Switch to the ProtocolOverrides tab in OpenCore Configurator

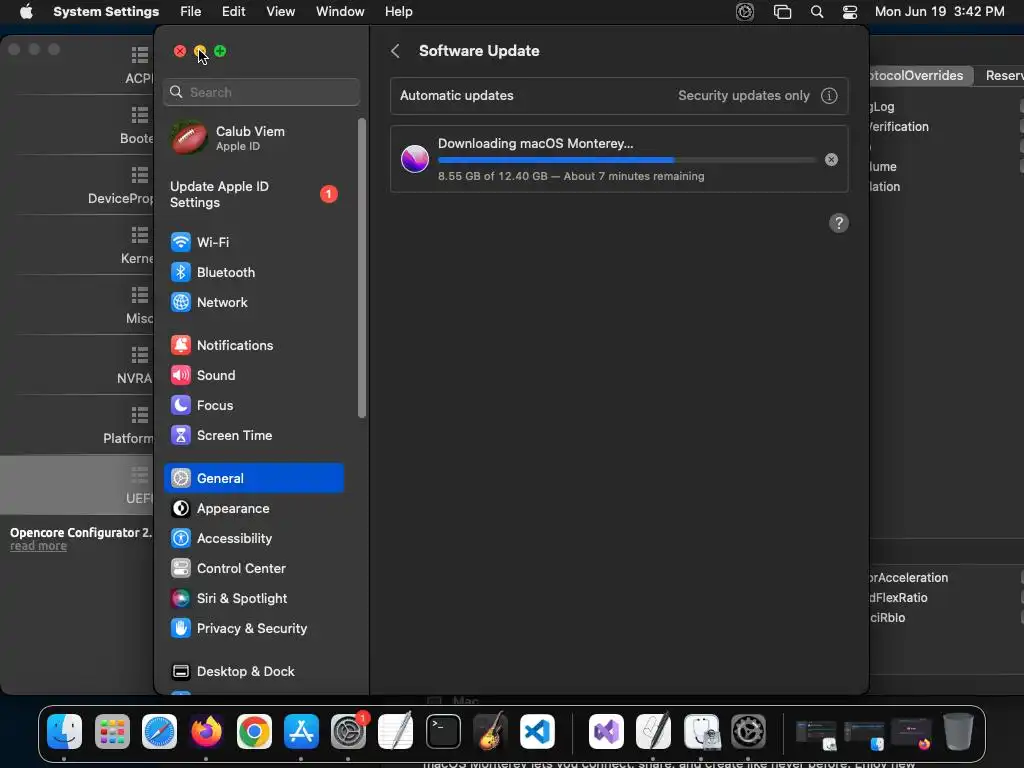[920, 76]
